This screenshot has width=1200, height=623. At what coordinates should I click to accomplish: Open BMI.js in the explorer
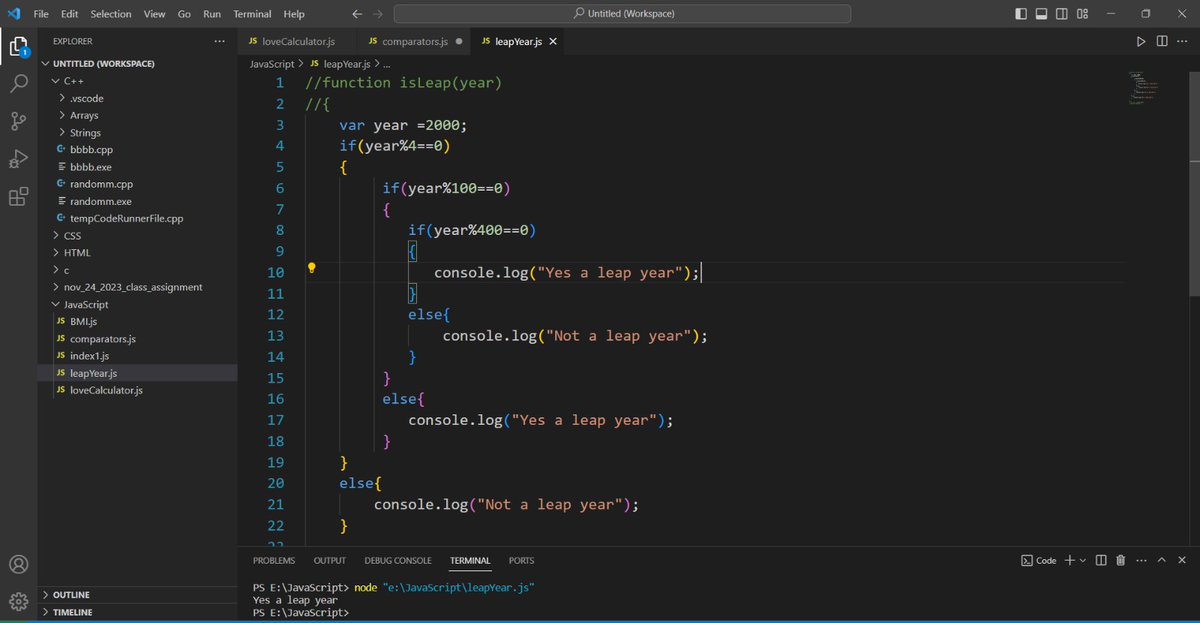(138, 321)
